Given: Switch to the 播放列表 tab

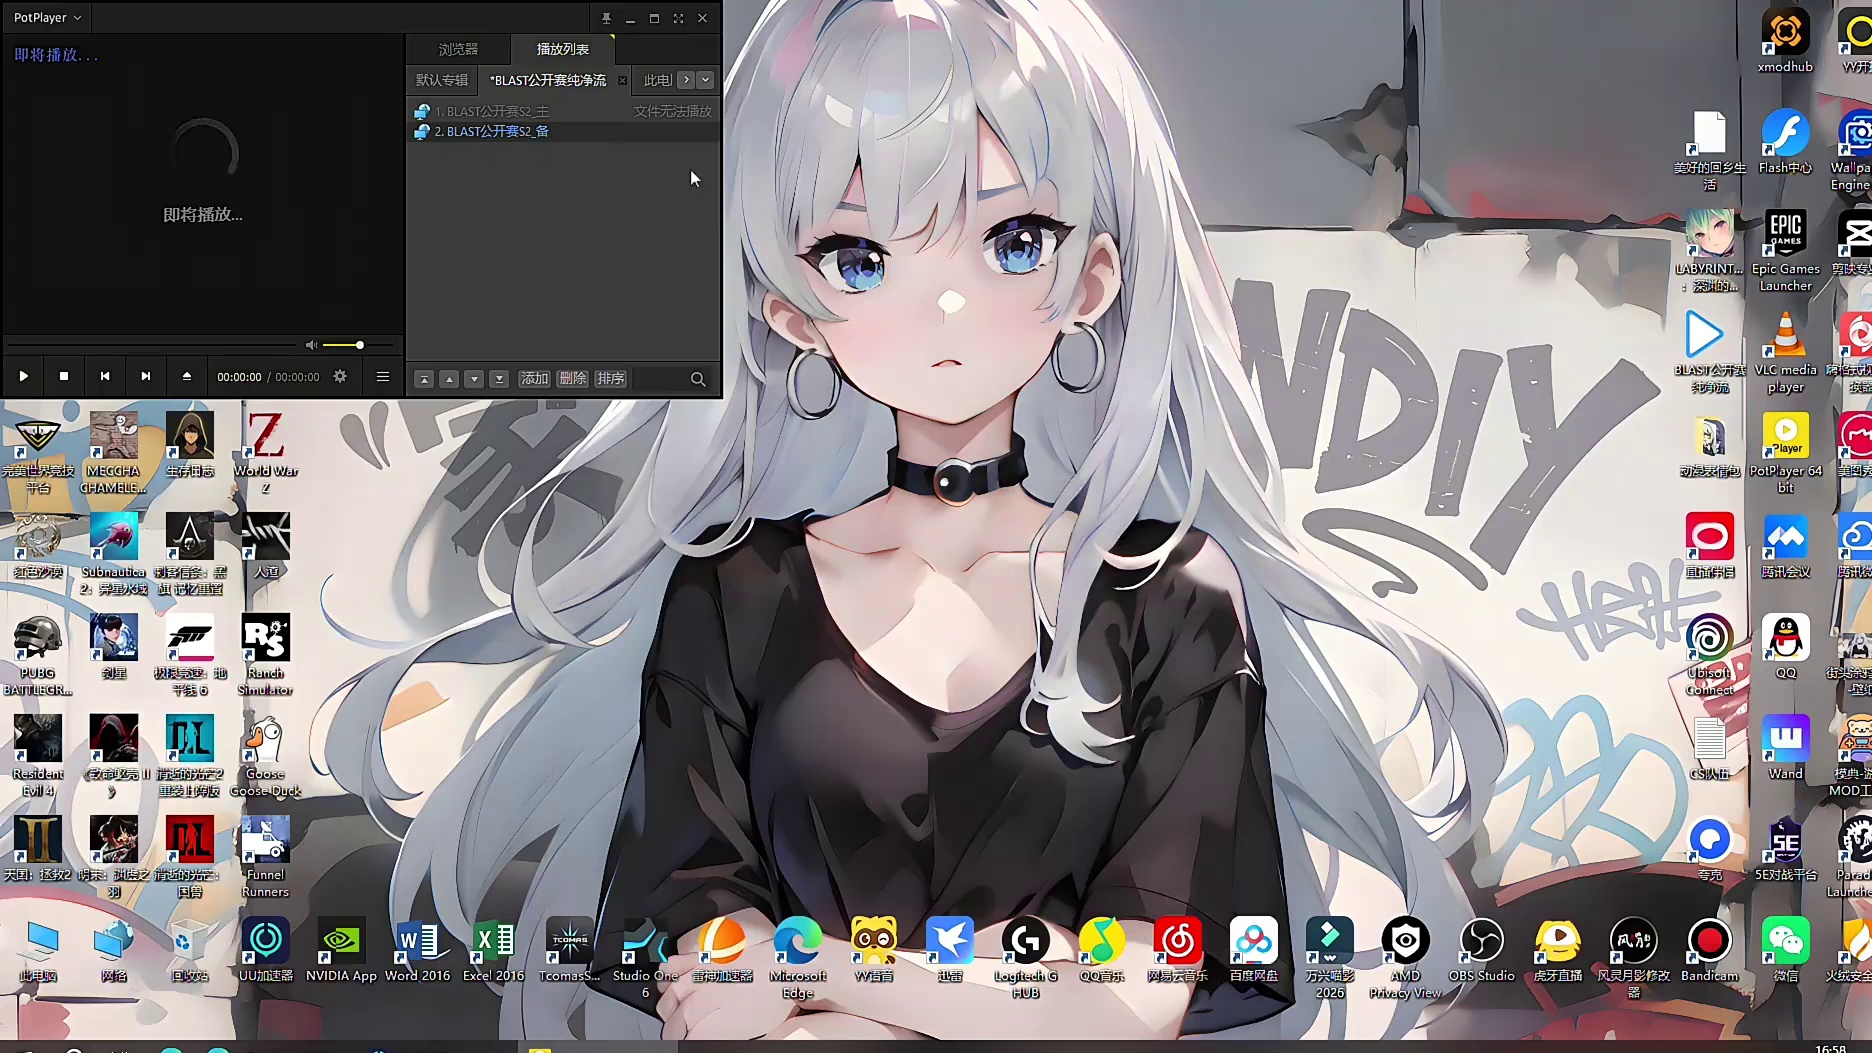Looking at the screenshot, I should [562, 49].
